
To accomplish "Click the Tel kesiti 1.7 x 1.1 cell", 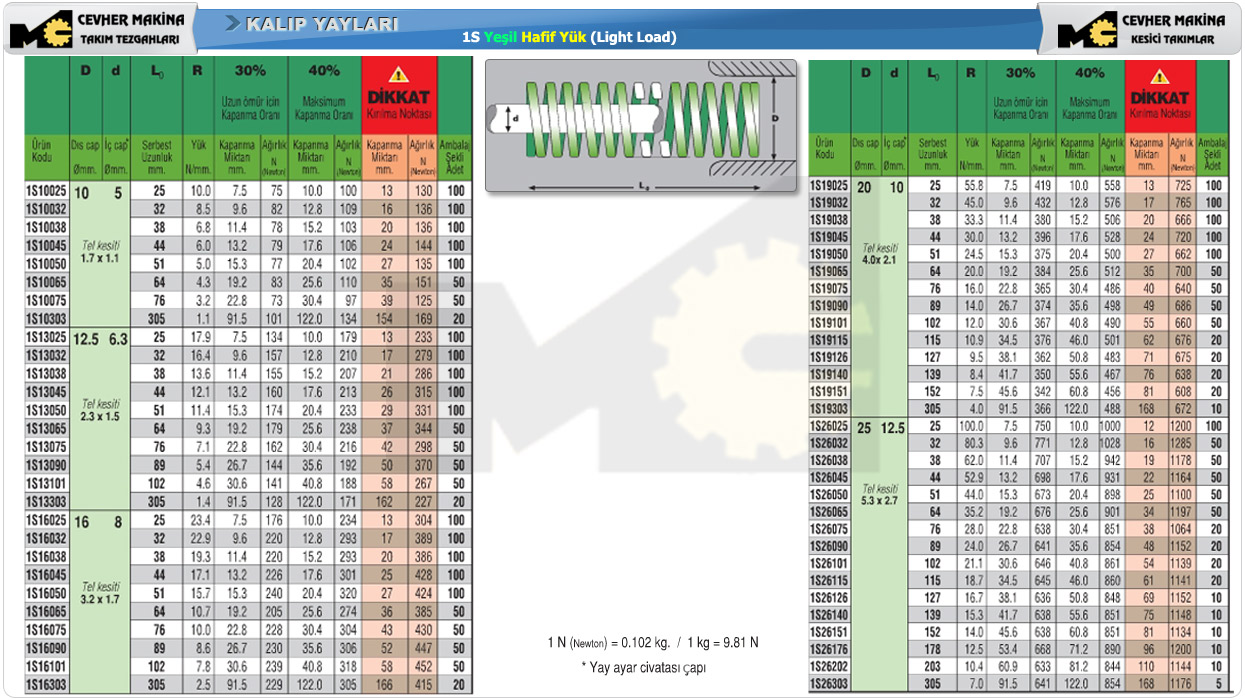I will coord(101,250).
